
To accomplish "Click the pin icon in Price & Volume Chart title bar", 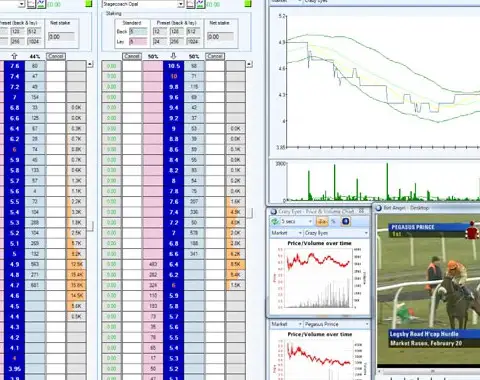I will [x=361, y=211].
